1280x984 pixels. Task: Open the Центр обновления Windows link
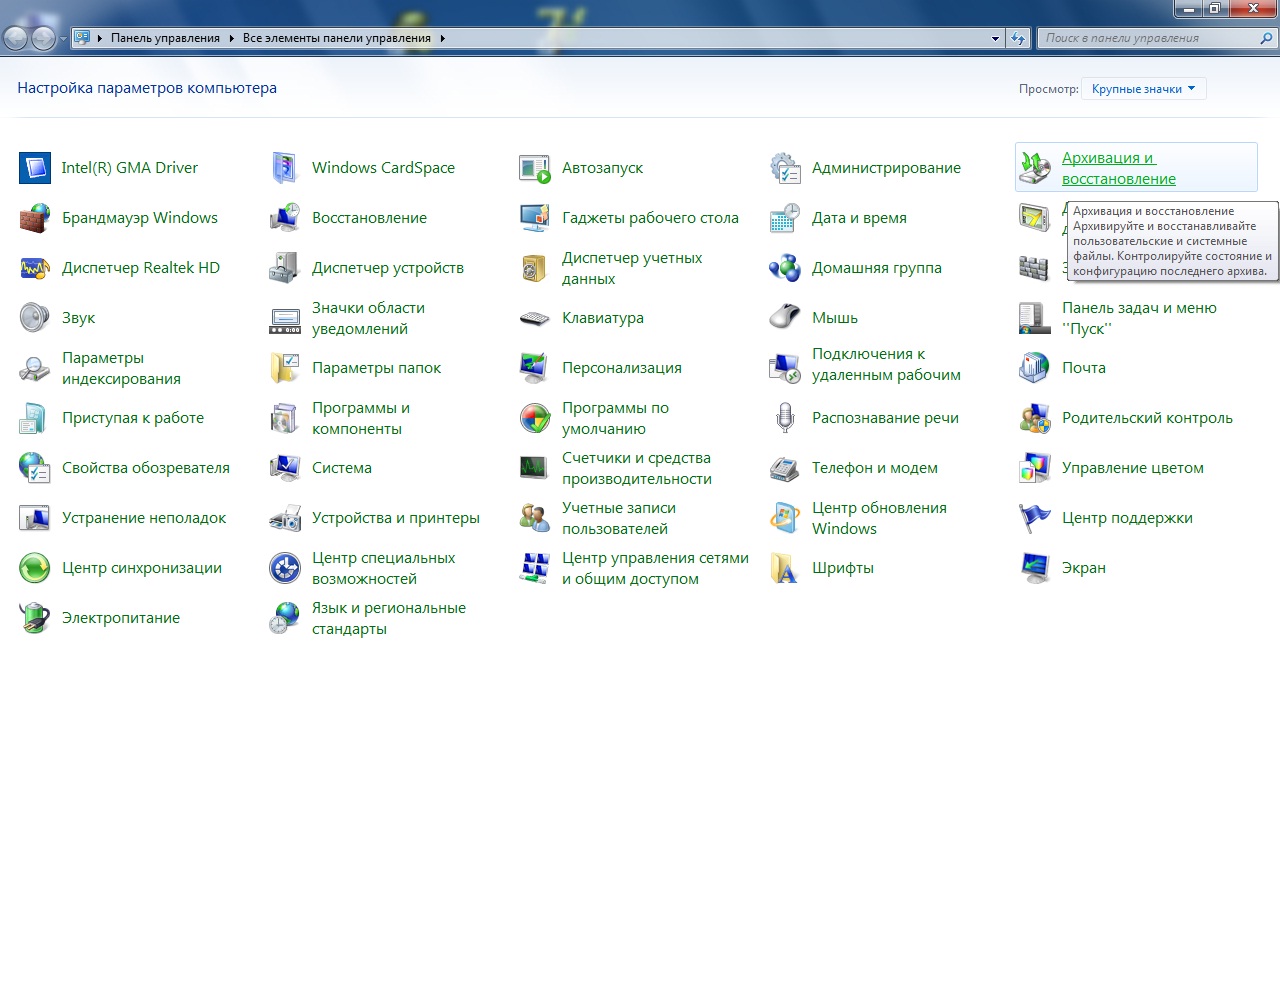[879, 518]
